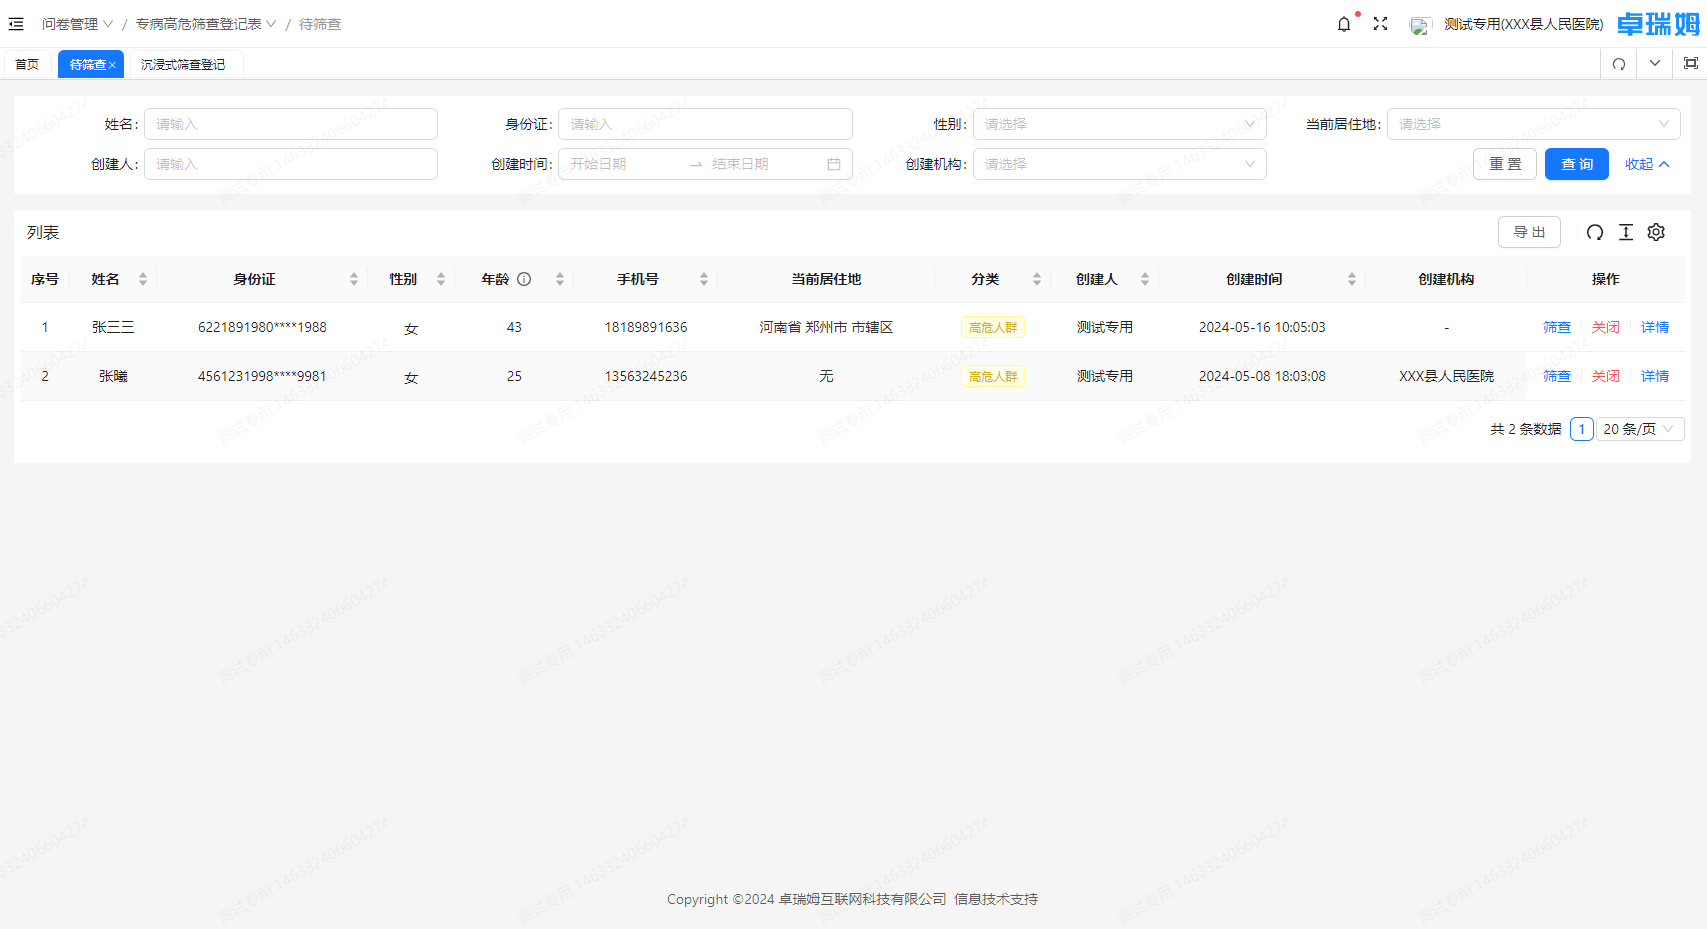Click 筛查 link for 张曦

tap(1557, 376)
